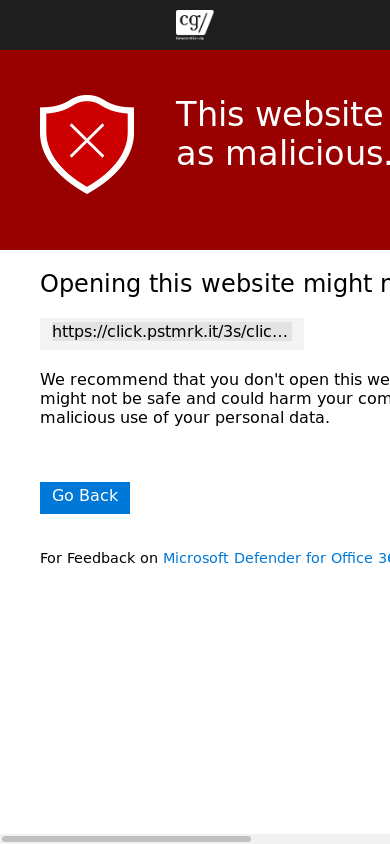
Task: Click the CG logo in header
Action: [194, 25]
